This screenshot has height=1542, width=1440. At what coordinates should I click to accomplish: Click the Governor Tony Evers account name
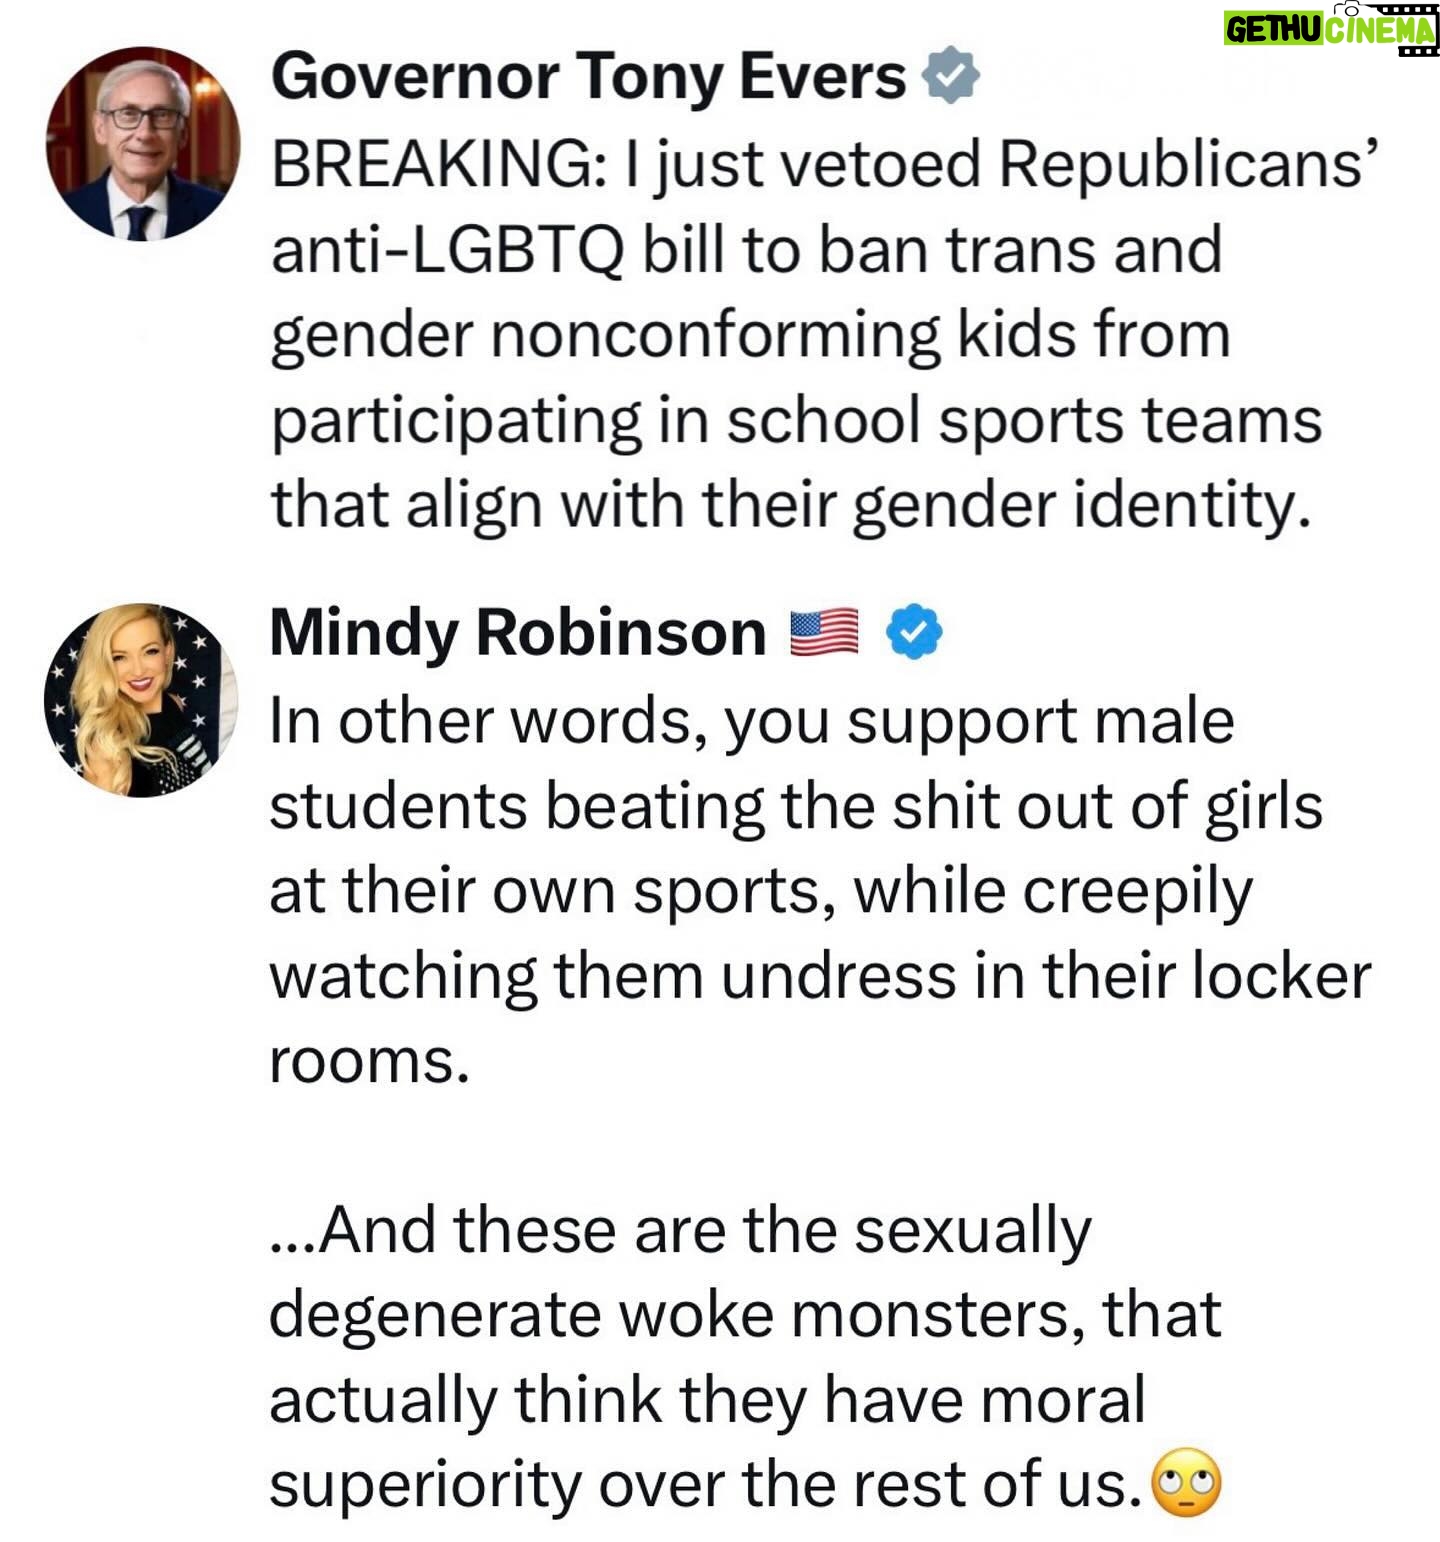(x=588, y=77)
